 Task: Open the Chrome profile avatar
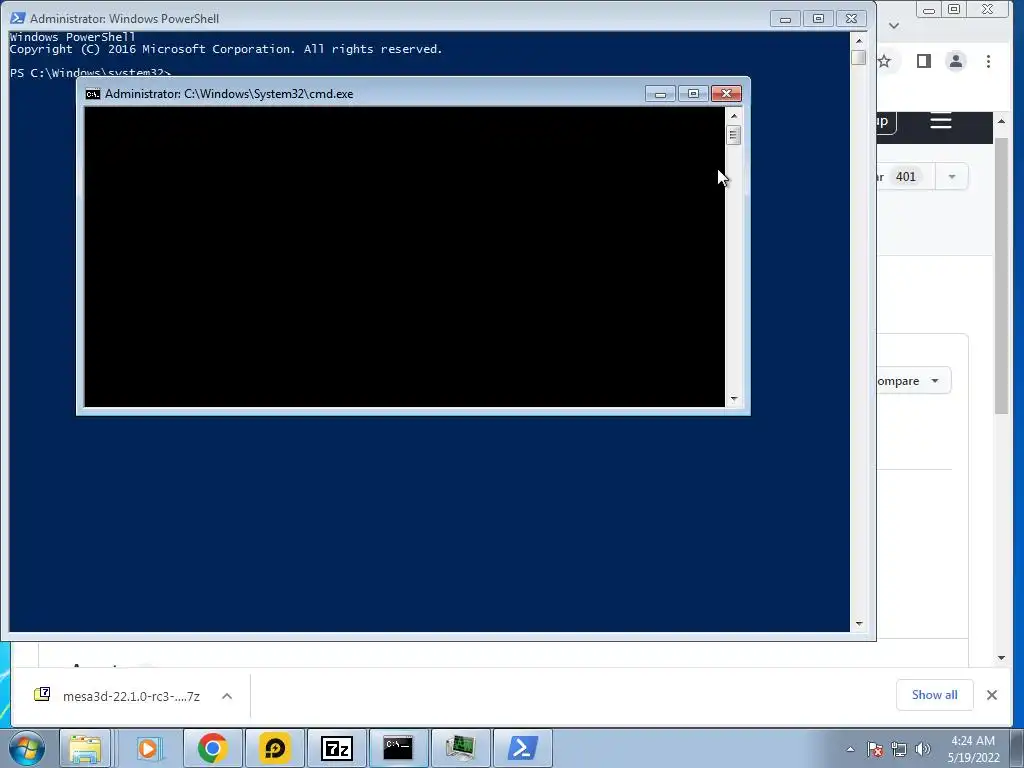pos(956,61)
